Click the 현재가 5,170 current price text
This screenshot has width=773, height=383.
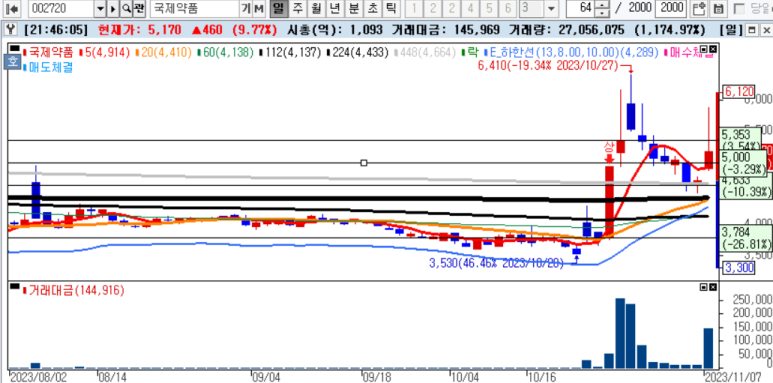(140, 30)
